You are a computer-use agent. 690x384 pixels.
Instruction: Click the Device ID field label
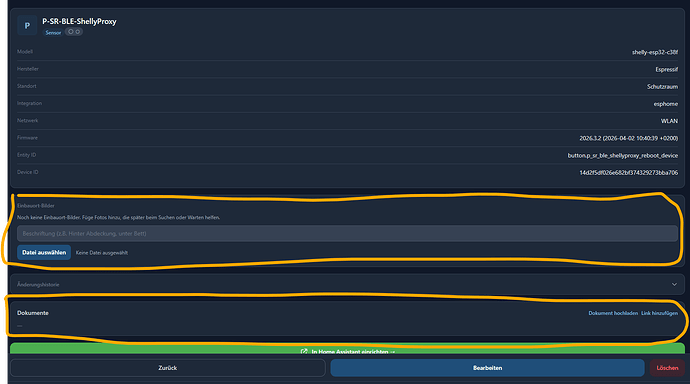pyautogui.click(x=28, y=172)
